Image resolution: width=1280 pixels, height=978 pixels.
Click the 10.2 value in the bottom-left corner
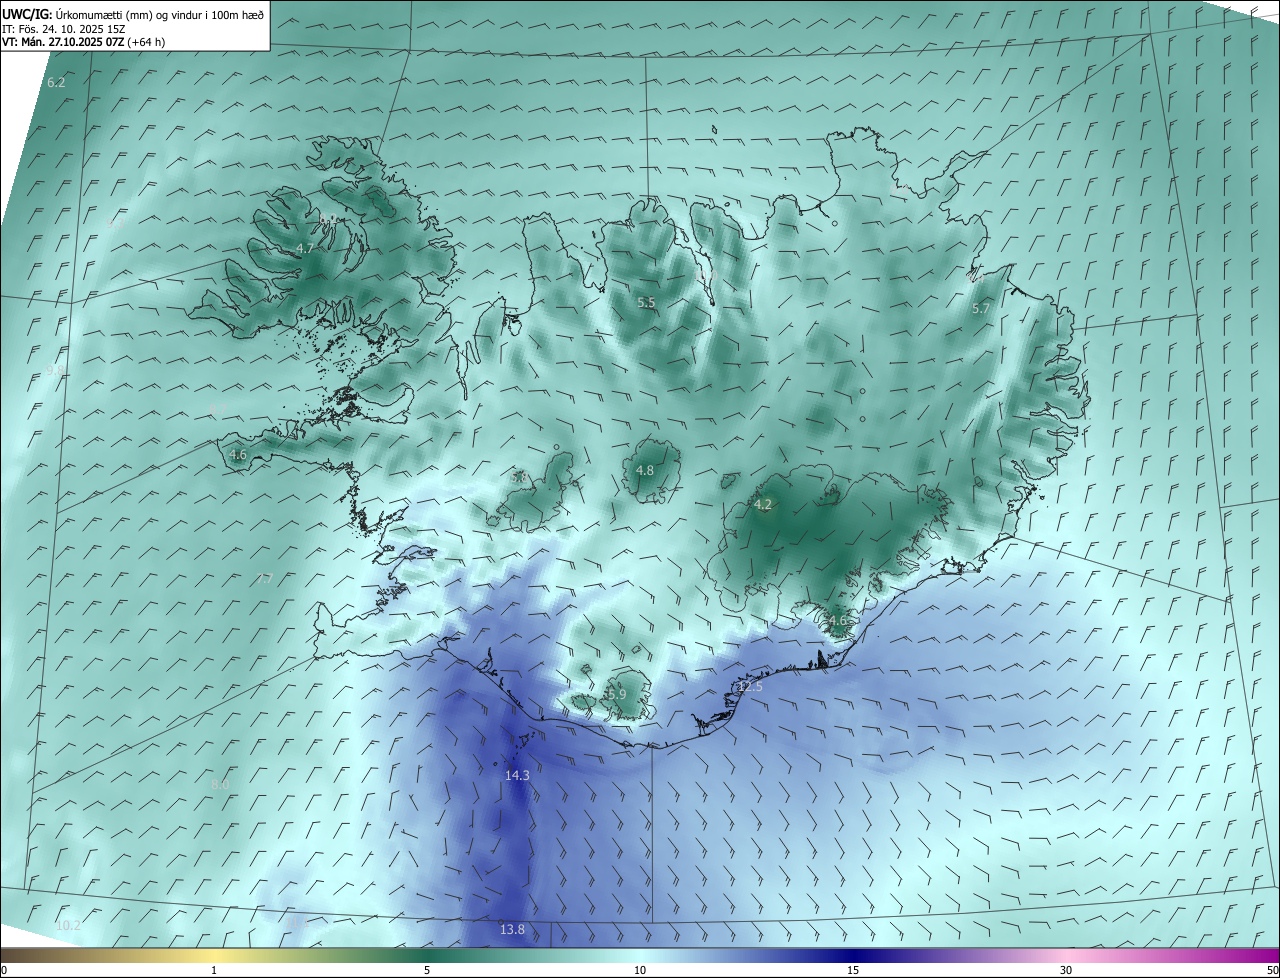pos(68,926)
